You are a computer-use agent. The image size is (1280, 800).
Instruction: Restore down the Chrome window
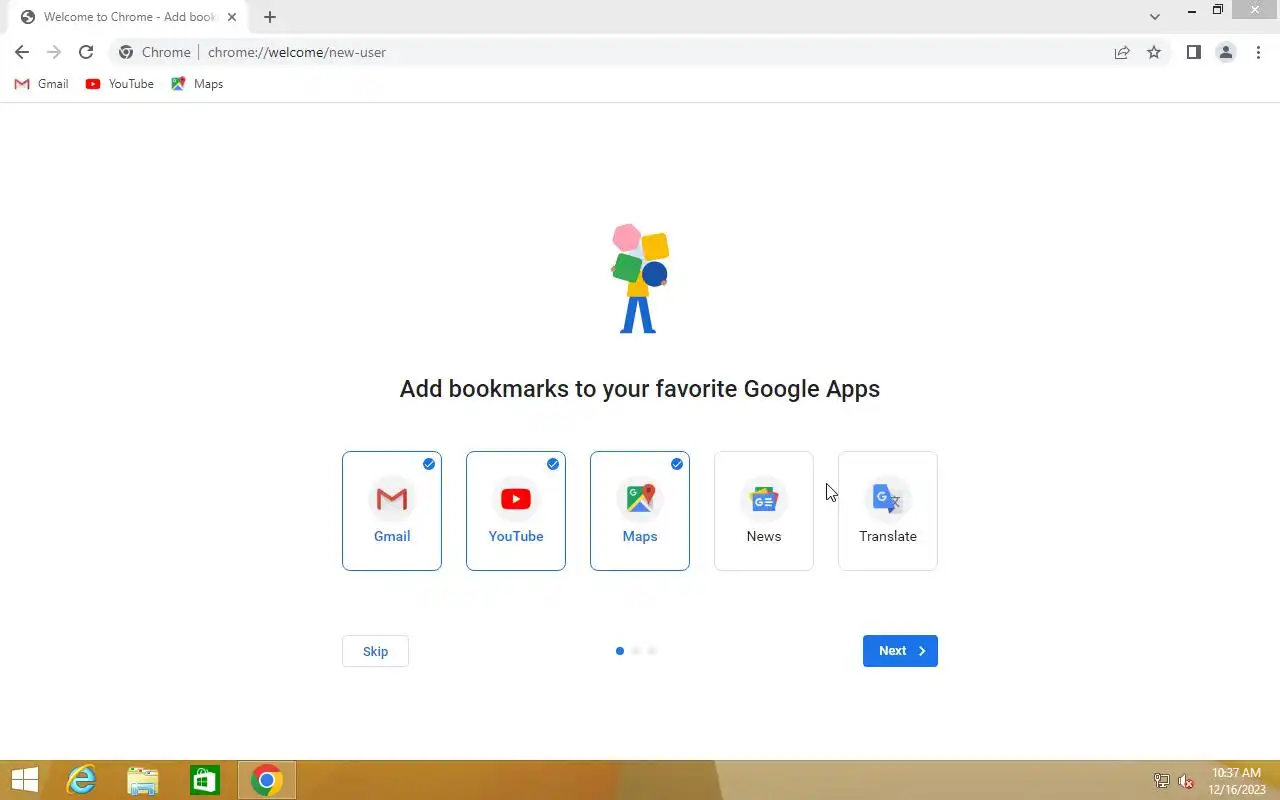(x=1217, y=10)
